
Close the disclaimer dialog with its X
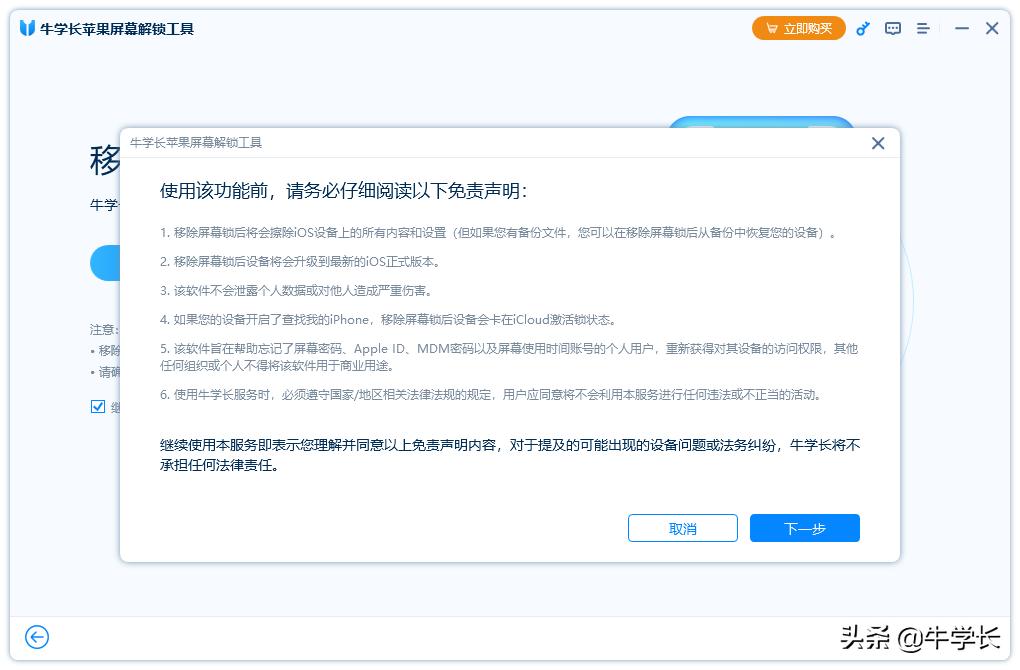tap(878, 143)
